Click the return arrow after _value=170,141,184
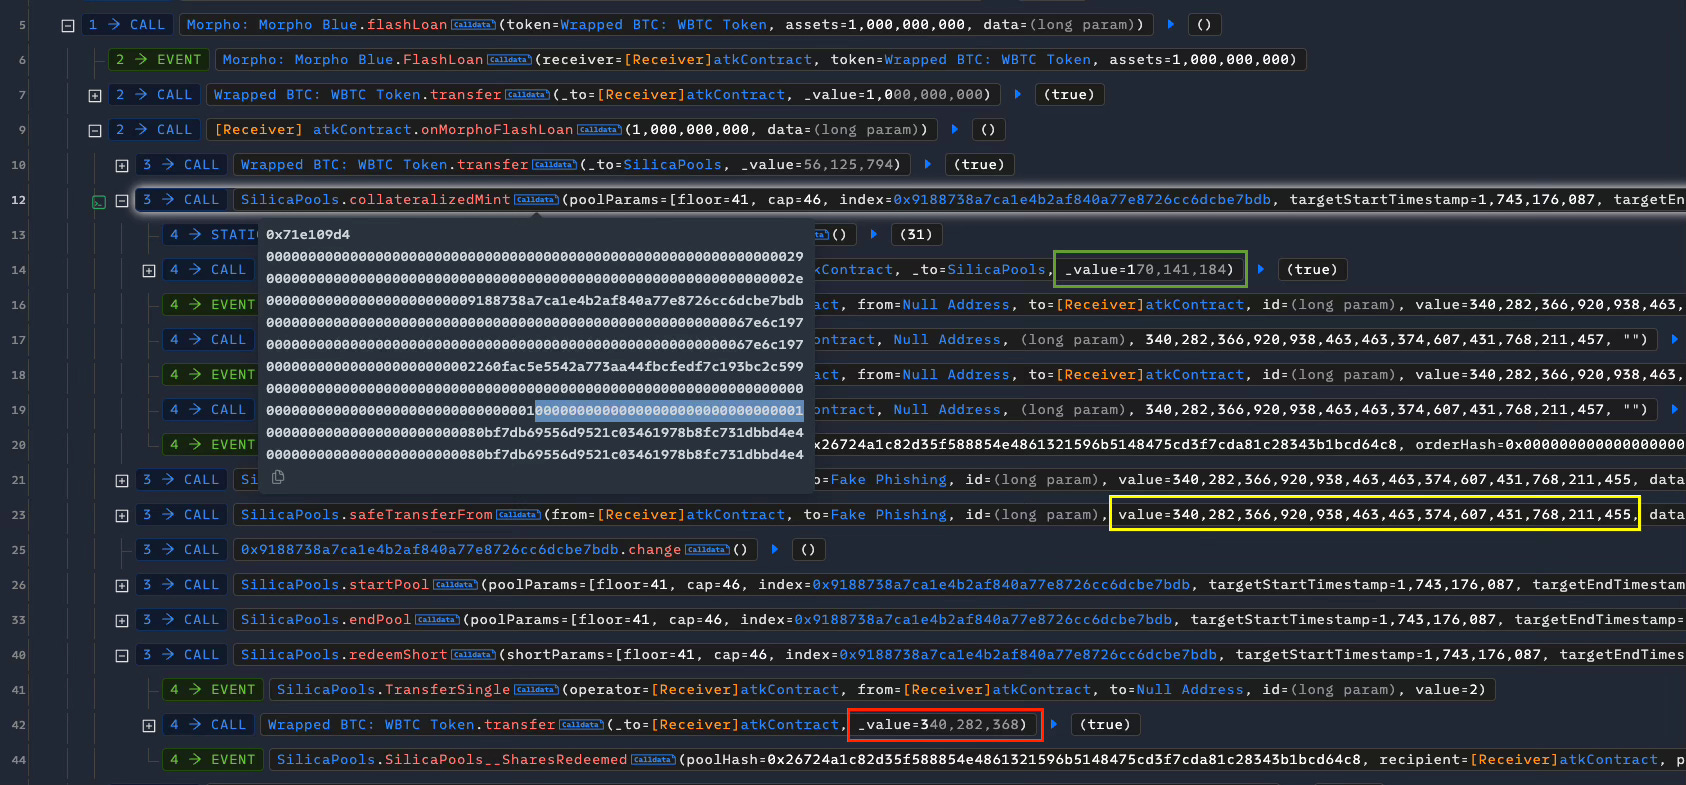The image size is (1686, 785). (x=1261, y=269)
